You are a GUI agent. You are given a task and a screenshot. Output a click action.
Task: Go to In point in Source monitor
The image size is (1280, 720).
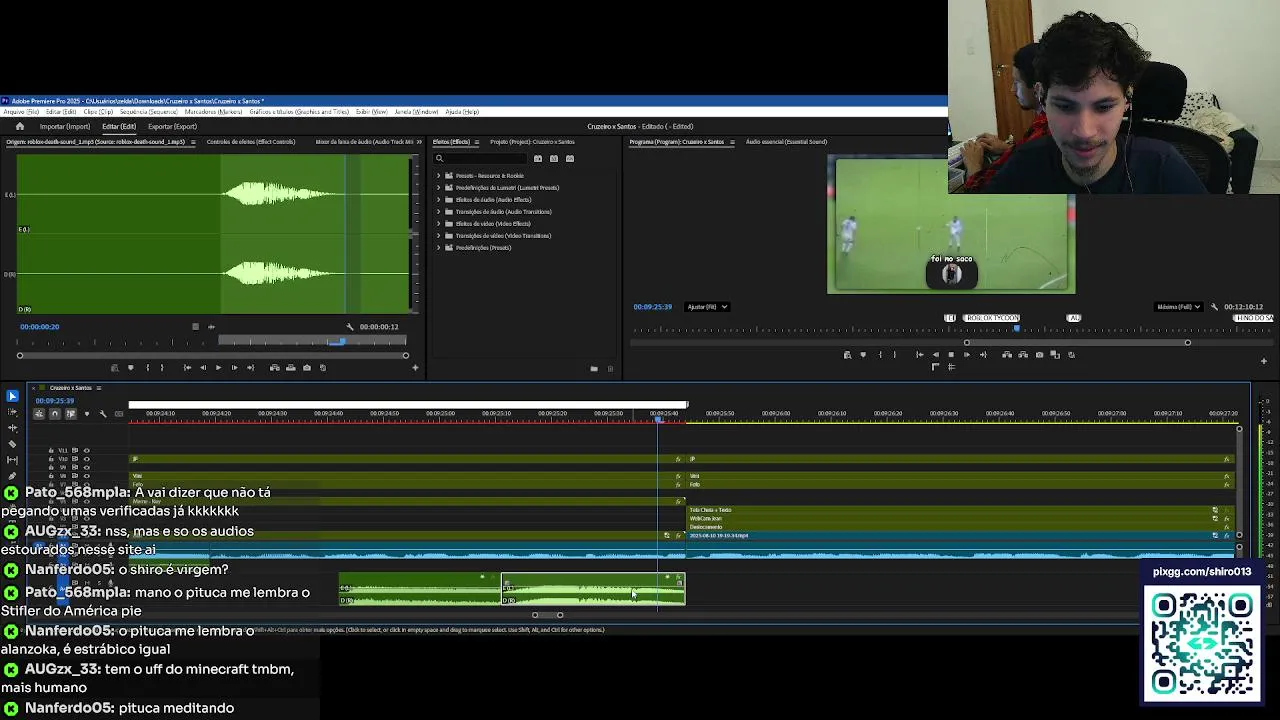pos(187,368)
